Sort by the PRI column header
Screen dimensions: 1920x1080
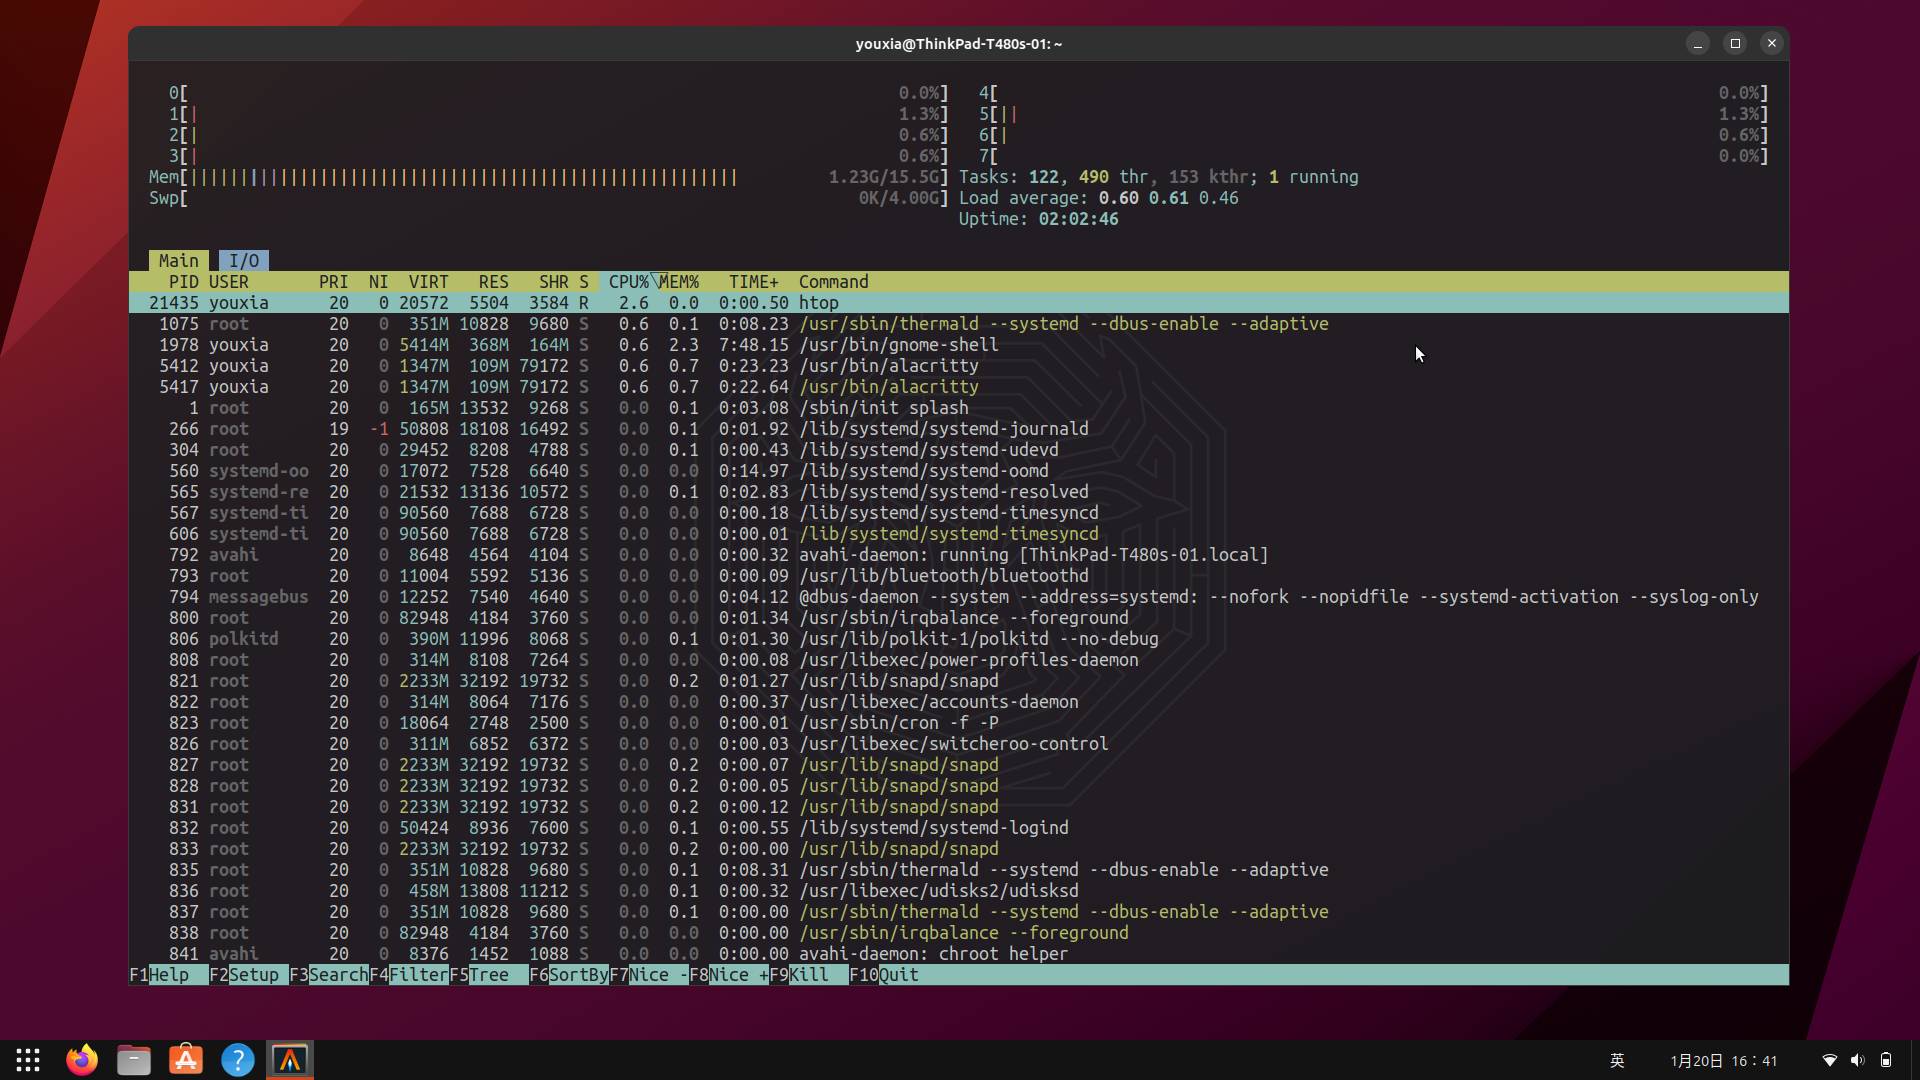[334, 282]
